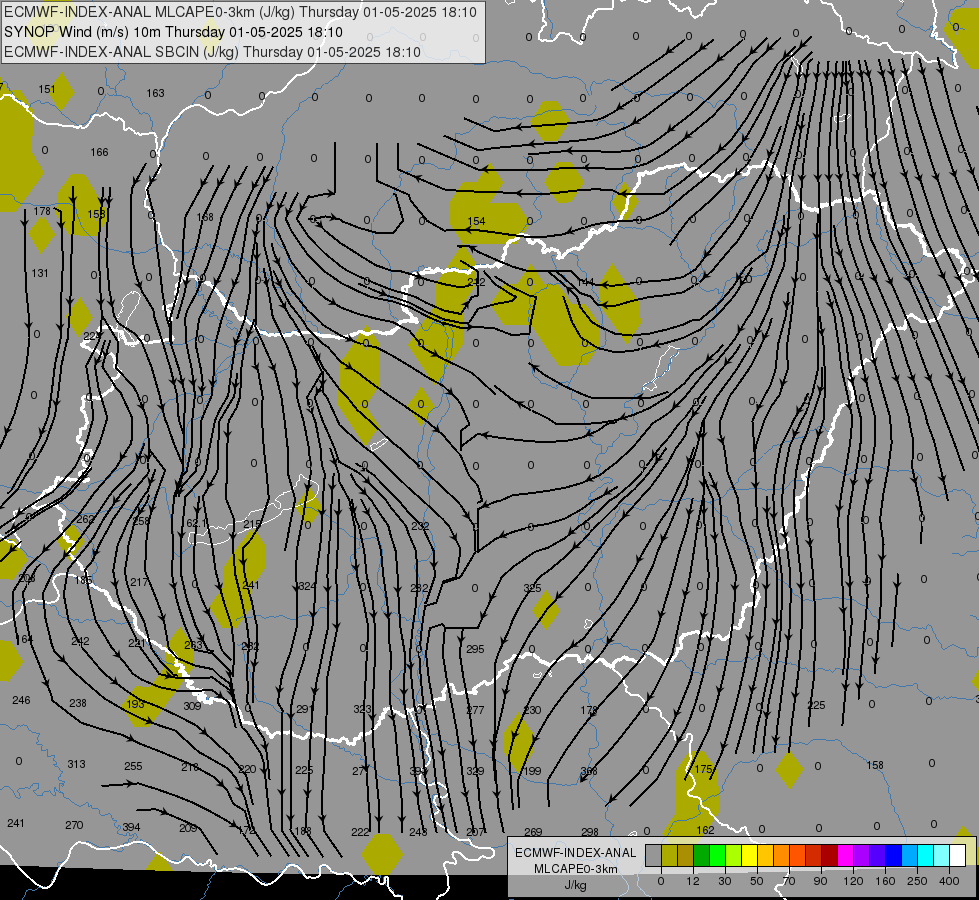The height and width of the screenshot is (900, 979).
Task: Click the map value 151
Action: click(x=47, y=89)
